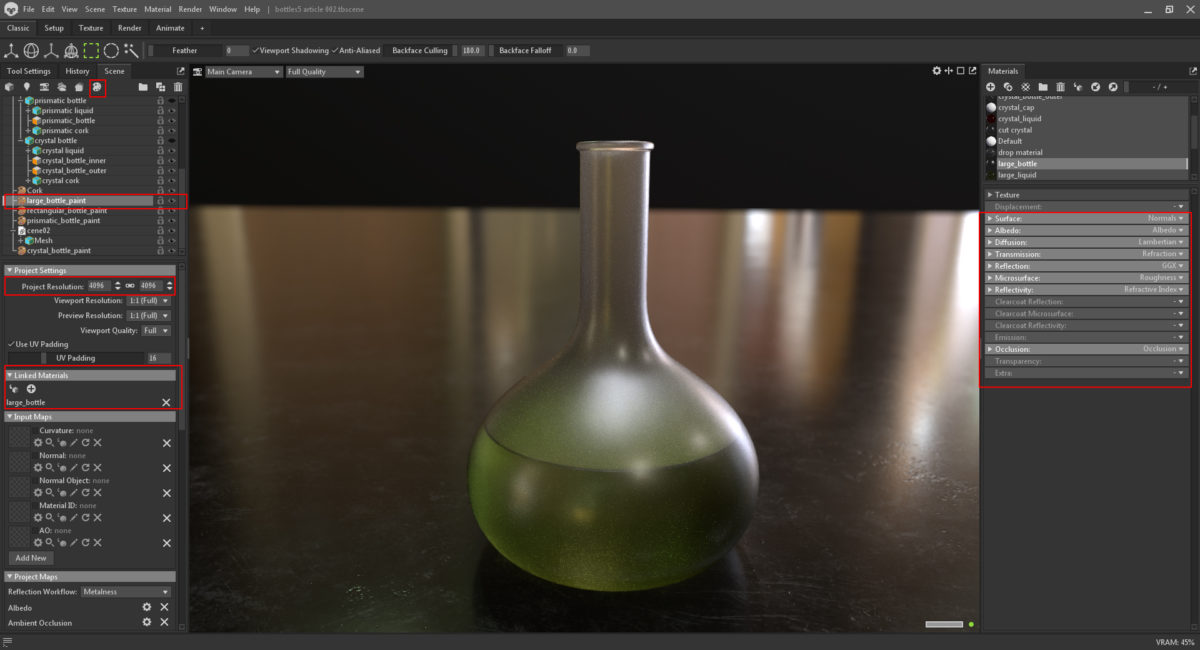Open the Texture menu
The width and height of the screenshot is (1200, 650).
click(125, 8)
